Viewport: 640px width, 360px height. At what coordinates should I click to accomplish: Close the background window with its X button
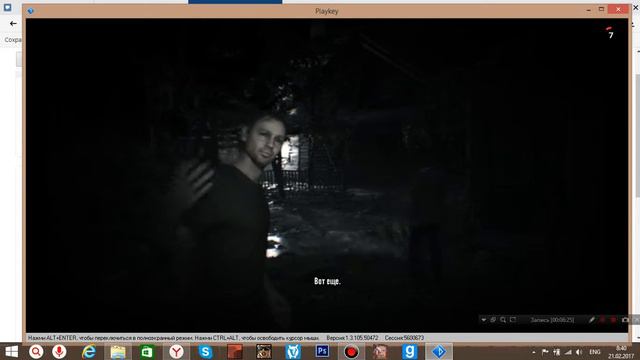[x=636, y=7]
